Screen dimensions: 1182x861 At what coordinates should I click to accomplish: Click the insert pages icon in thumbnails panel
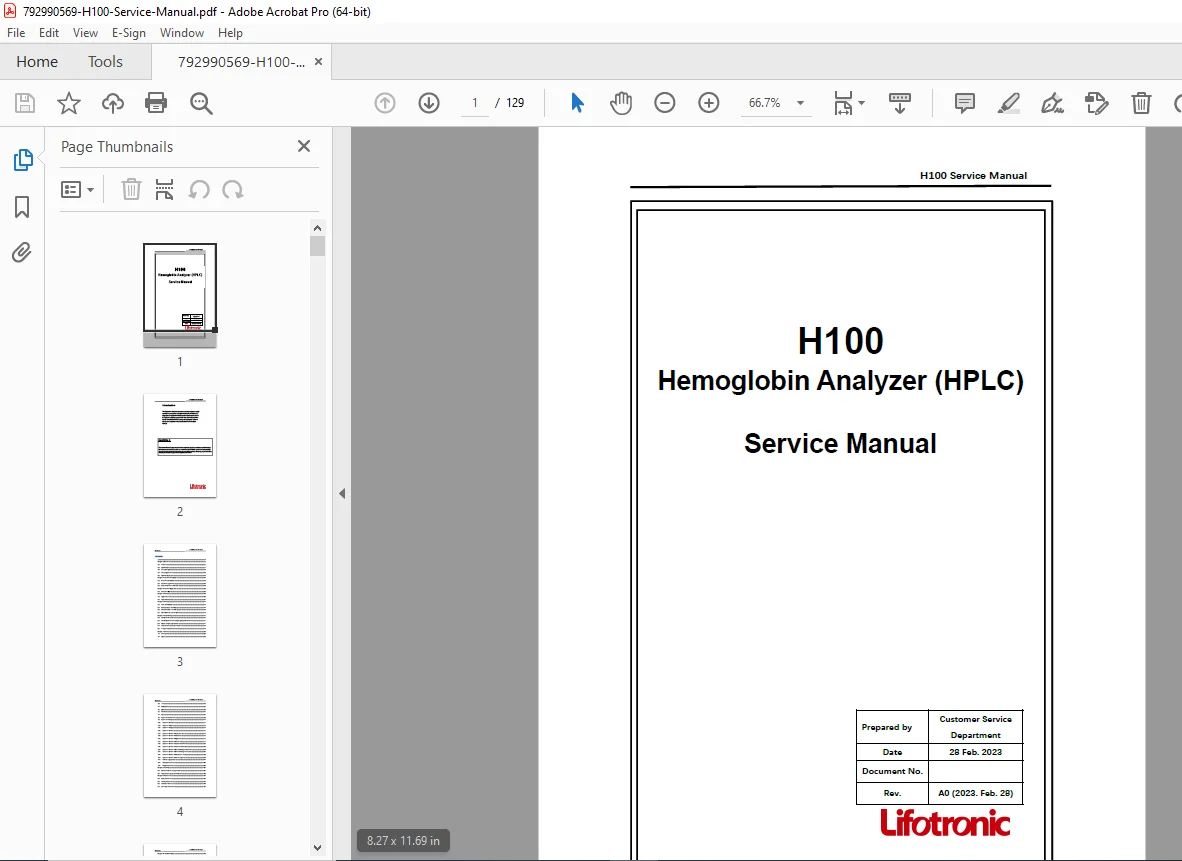[x=164, y=189]
